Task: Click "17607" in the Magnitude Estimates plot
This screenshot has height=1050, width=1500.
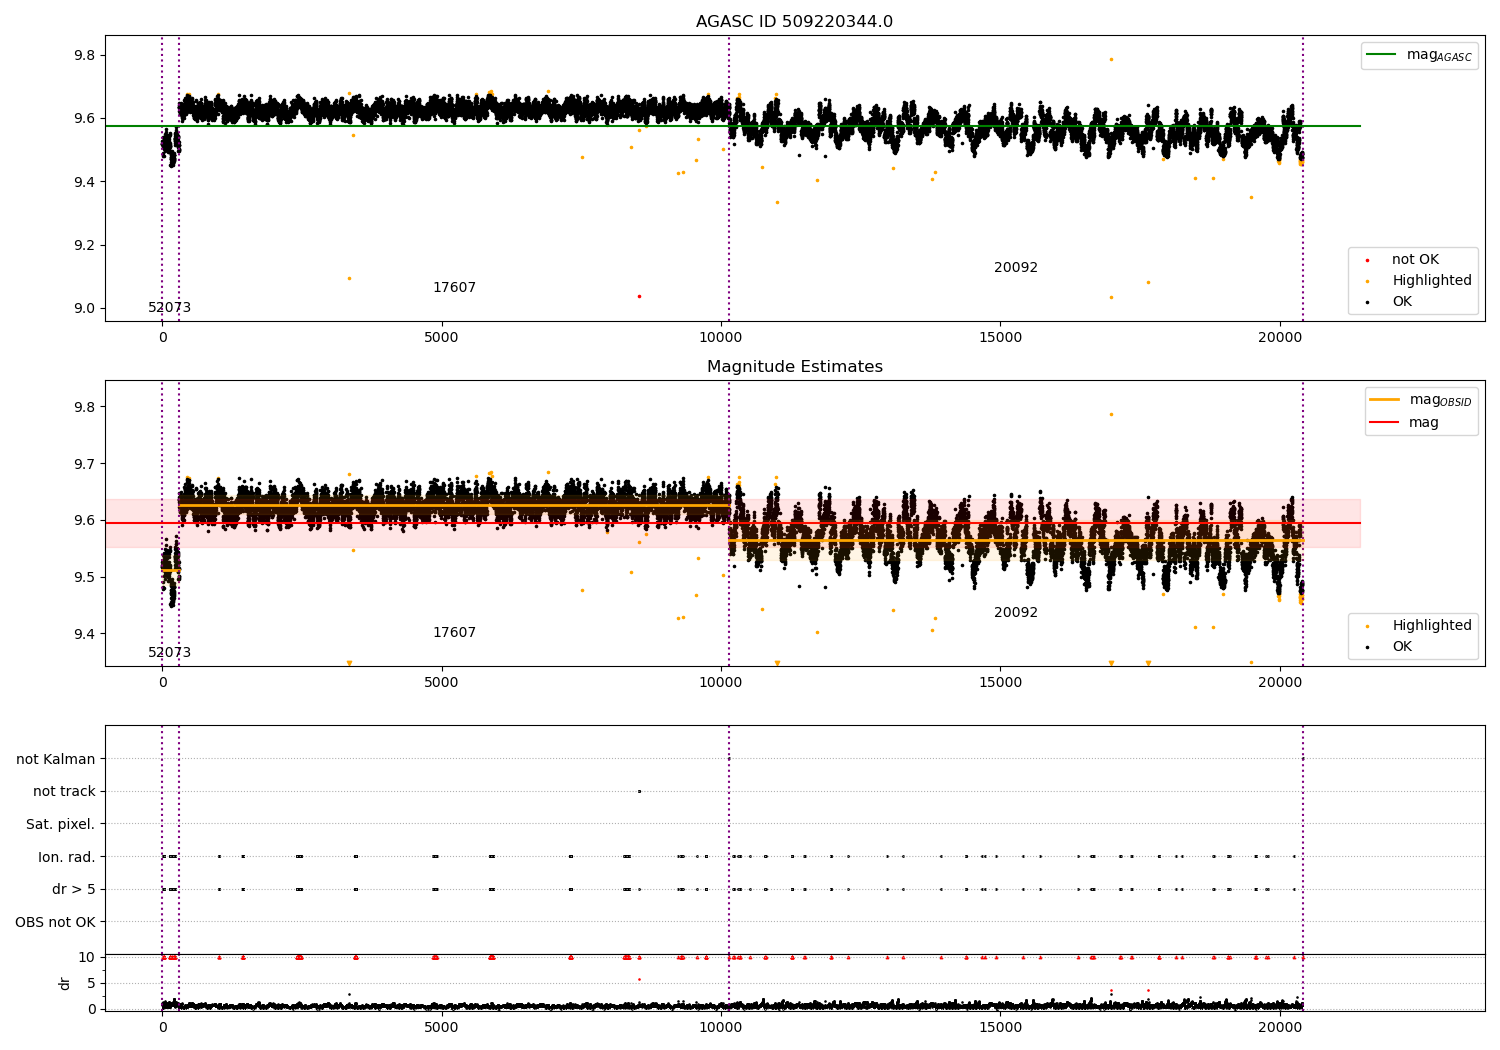Action: coord(454,633)
